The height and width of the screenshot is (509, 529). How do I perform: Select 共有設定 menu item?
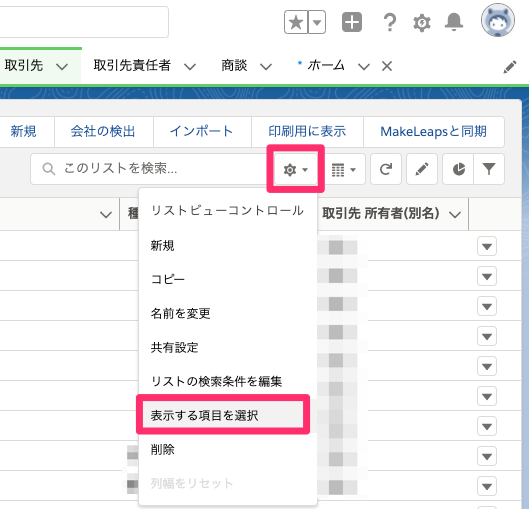[x=228, y=347]
